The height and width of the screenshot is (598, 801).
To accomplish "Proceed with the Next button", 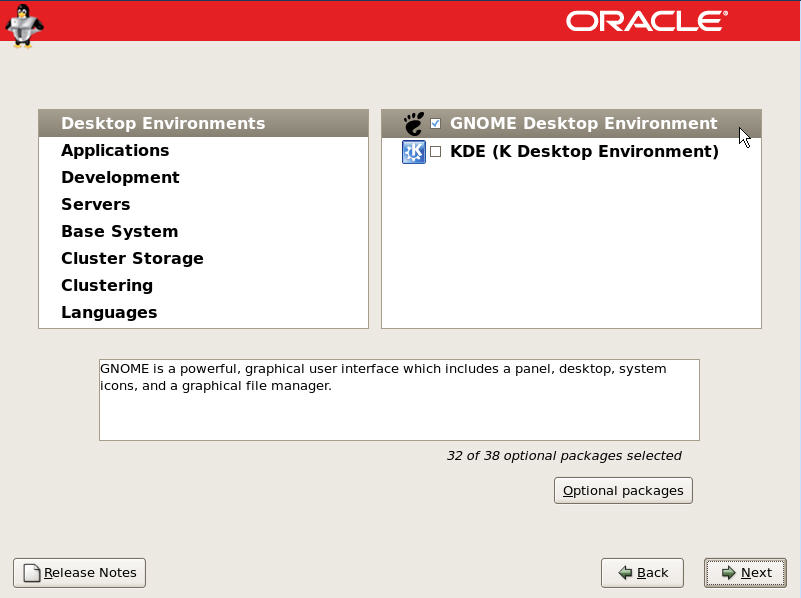I will tap(745, 573).
